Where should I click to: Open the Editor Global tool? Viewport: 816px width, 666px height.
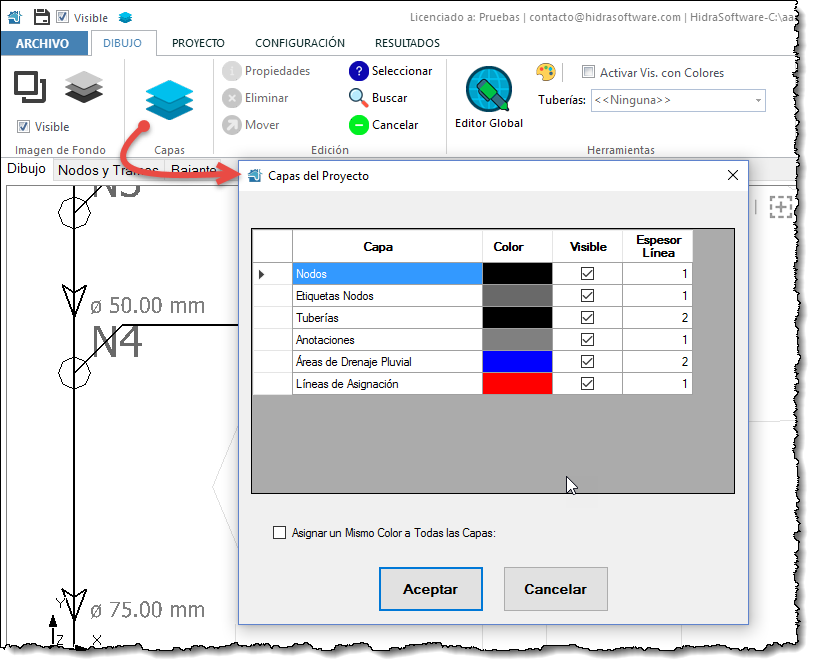(x=488, y=92)
